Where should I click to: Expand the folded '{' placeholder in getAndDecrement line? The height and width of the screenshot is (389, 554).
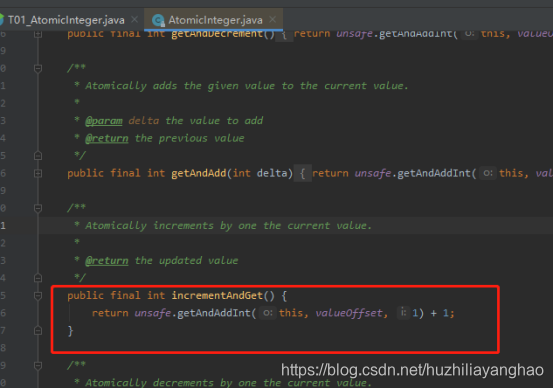point(284,35)
